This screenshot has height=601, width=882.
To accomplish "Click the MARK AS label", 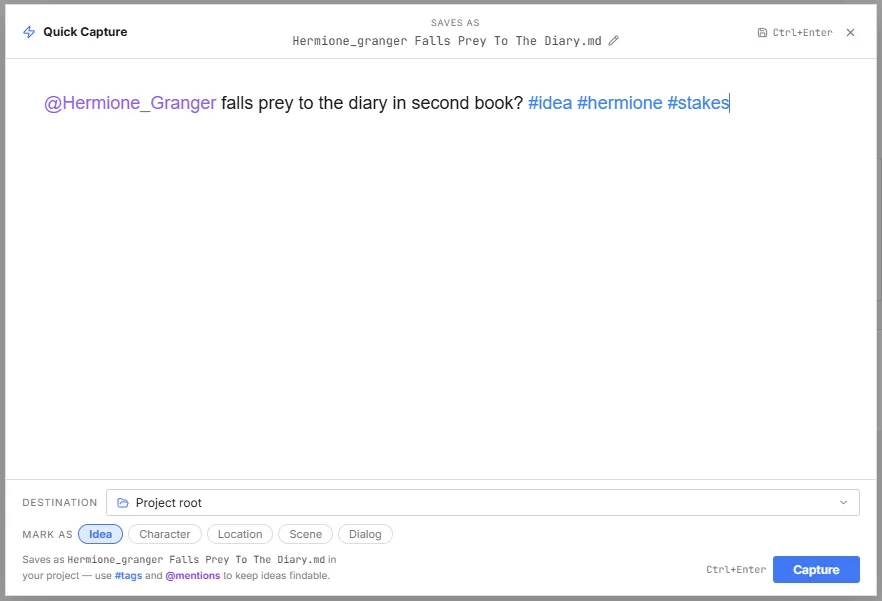I will coord(47,534).
